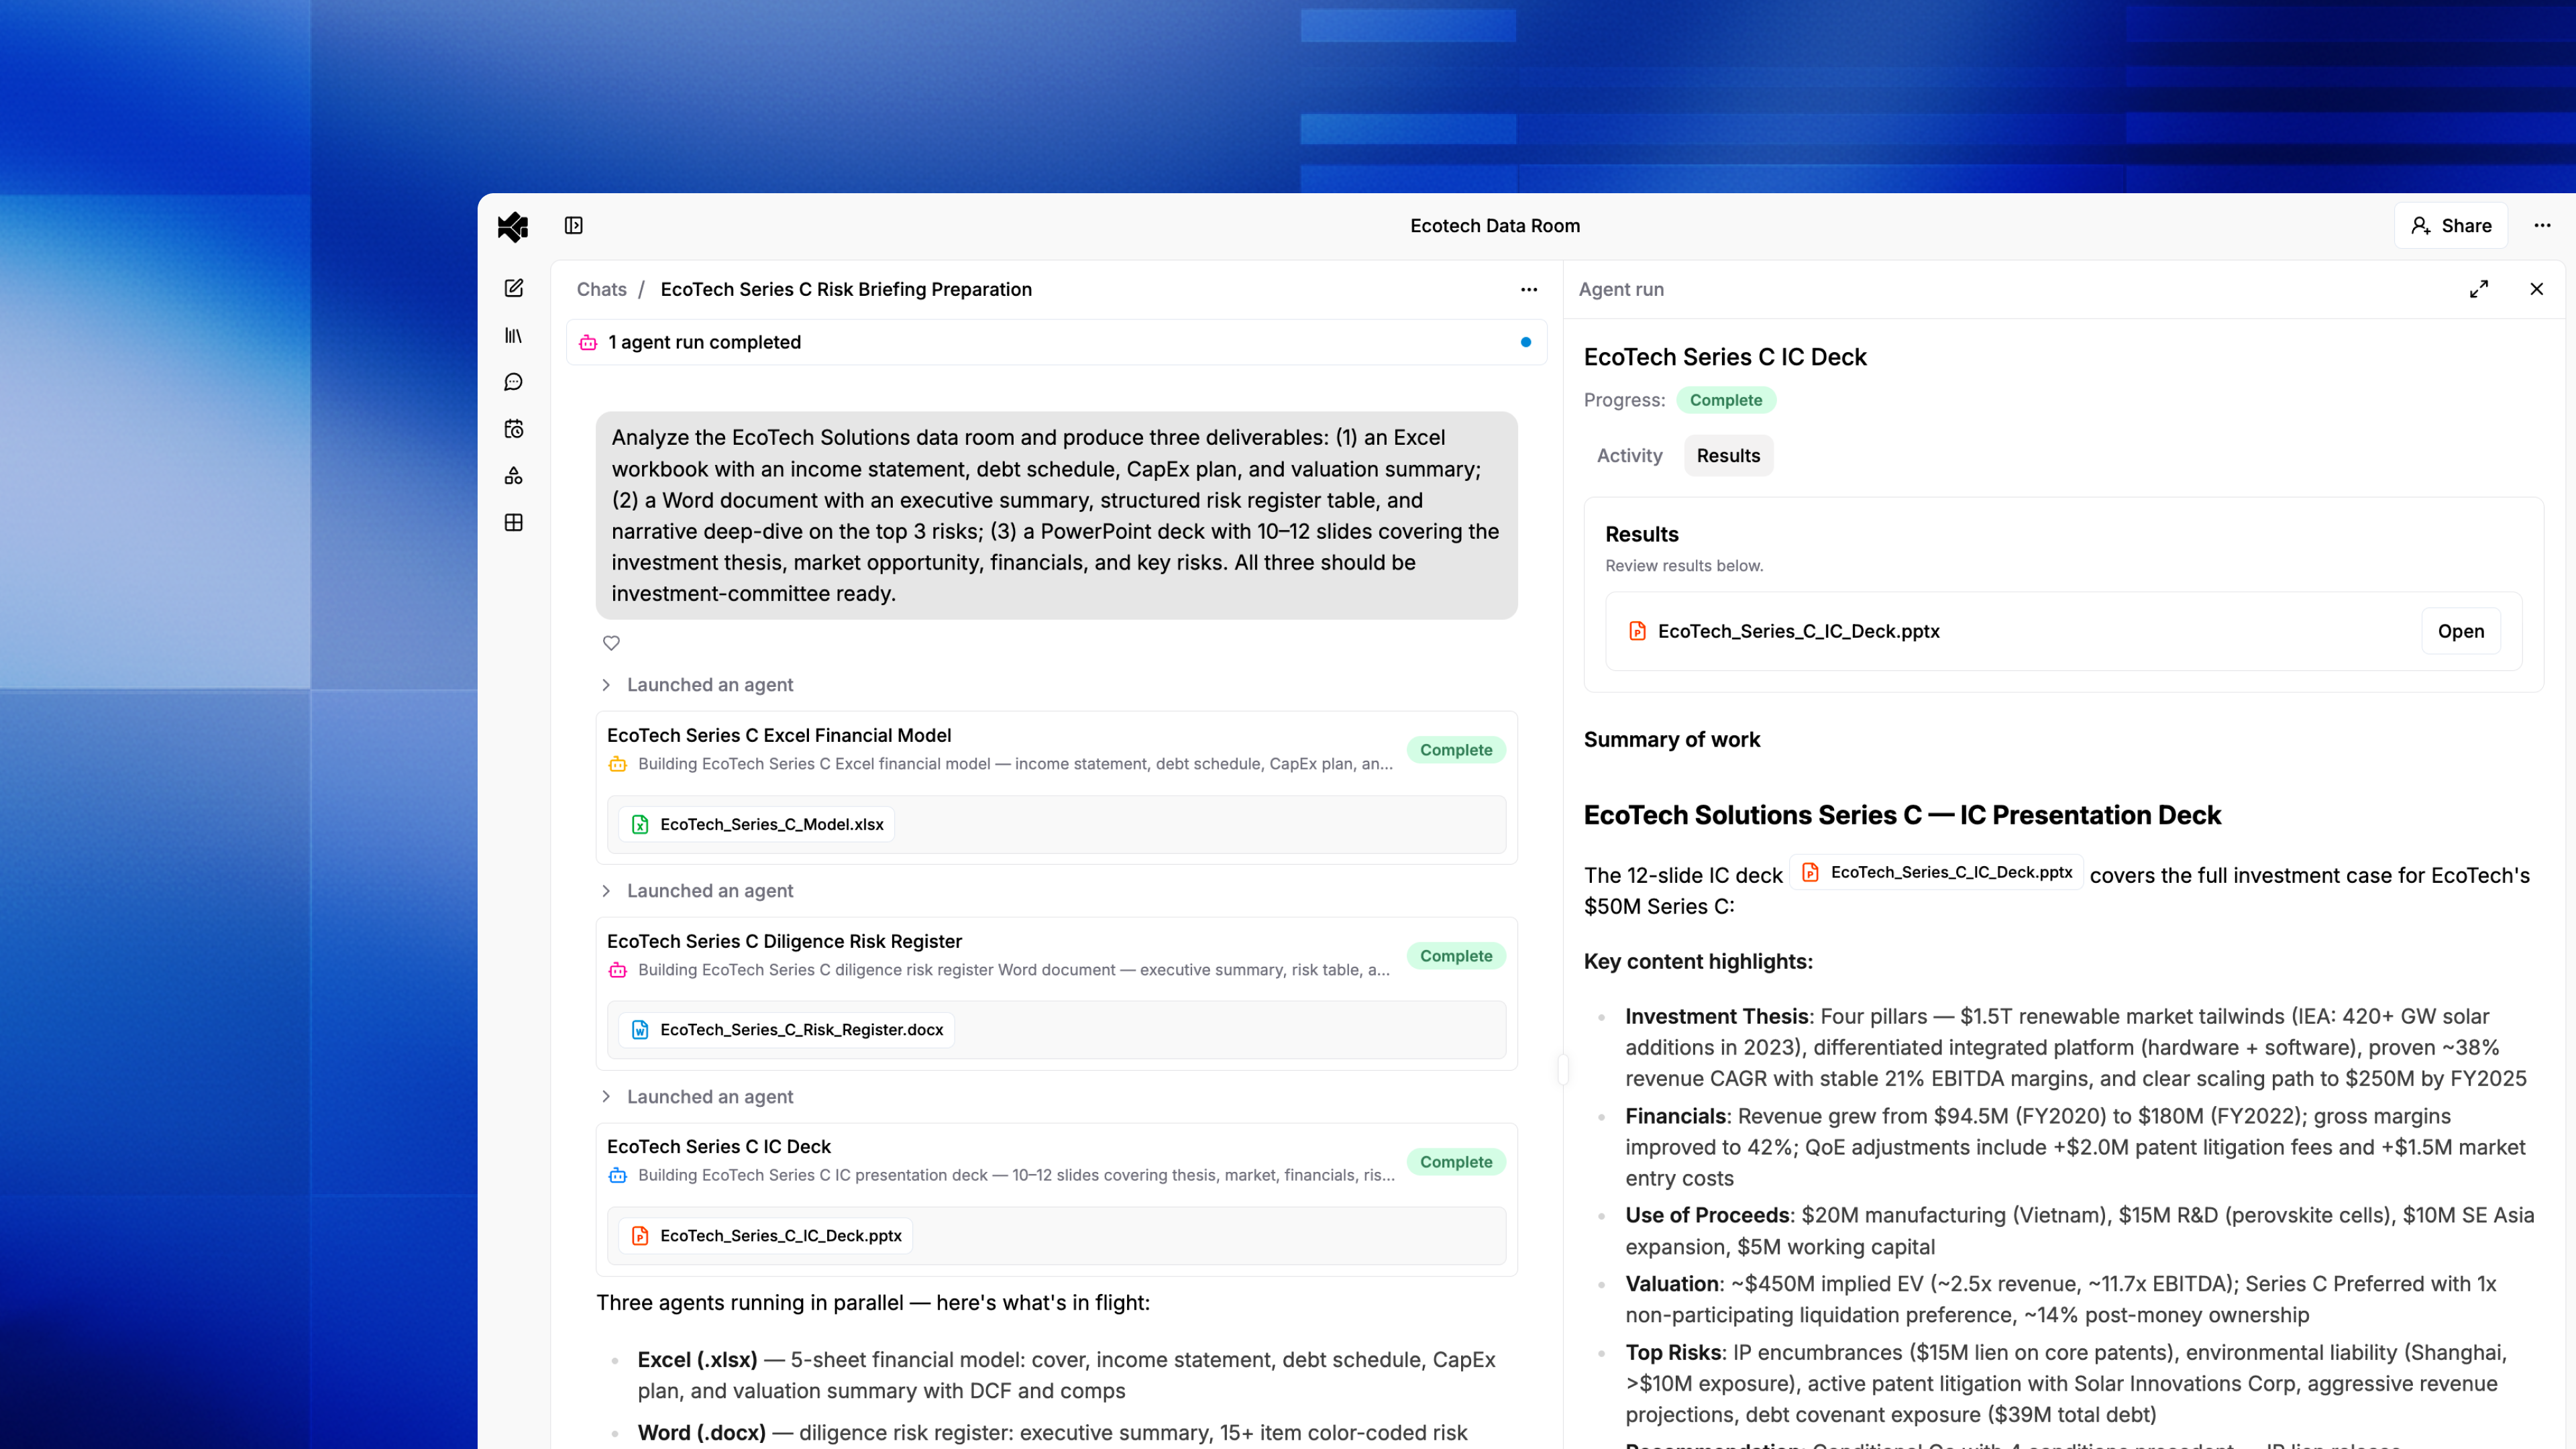Click the 'Ecotech Data Room' window title
2576x1449 pixels.
click(x=1495, y=226)
